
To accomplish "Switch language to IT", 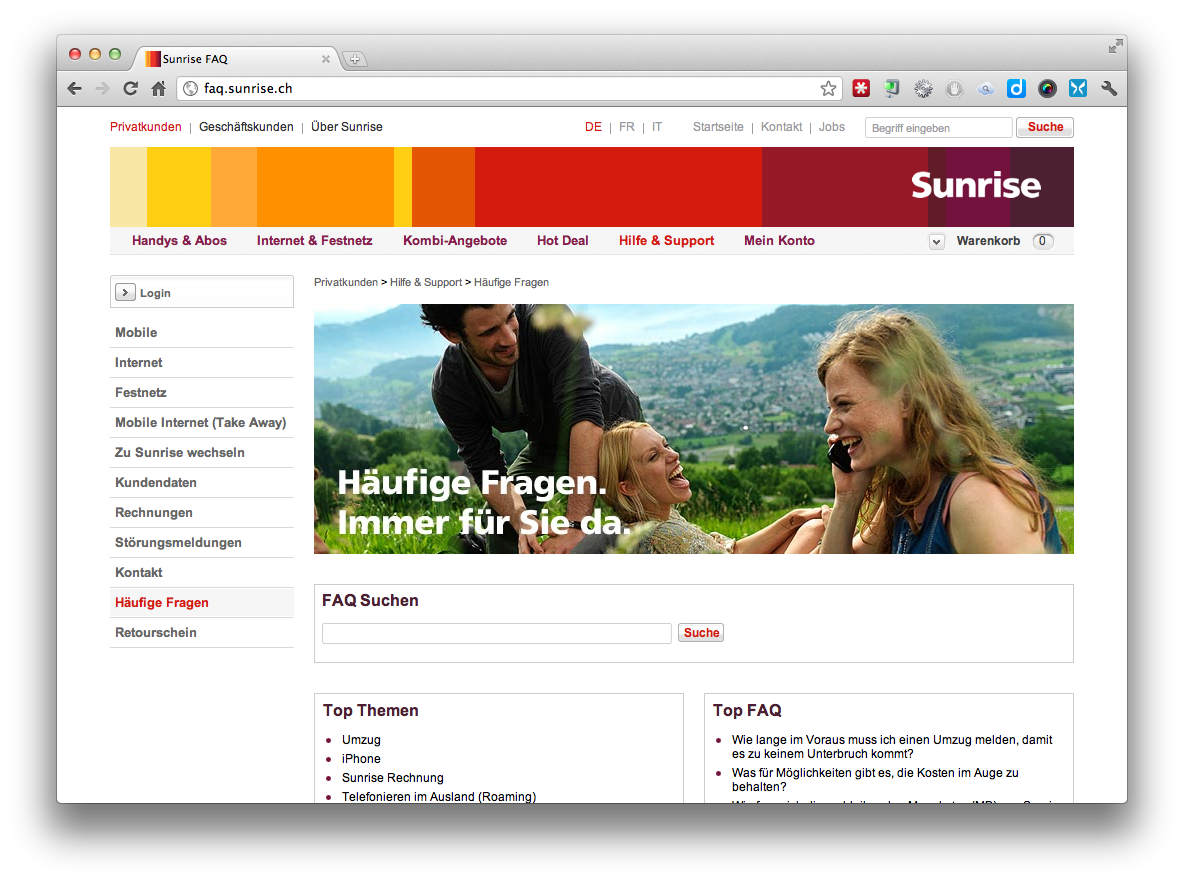I will pos(657,127).
